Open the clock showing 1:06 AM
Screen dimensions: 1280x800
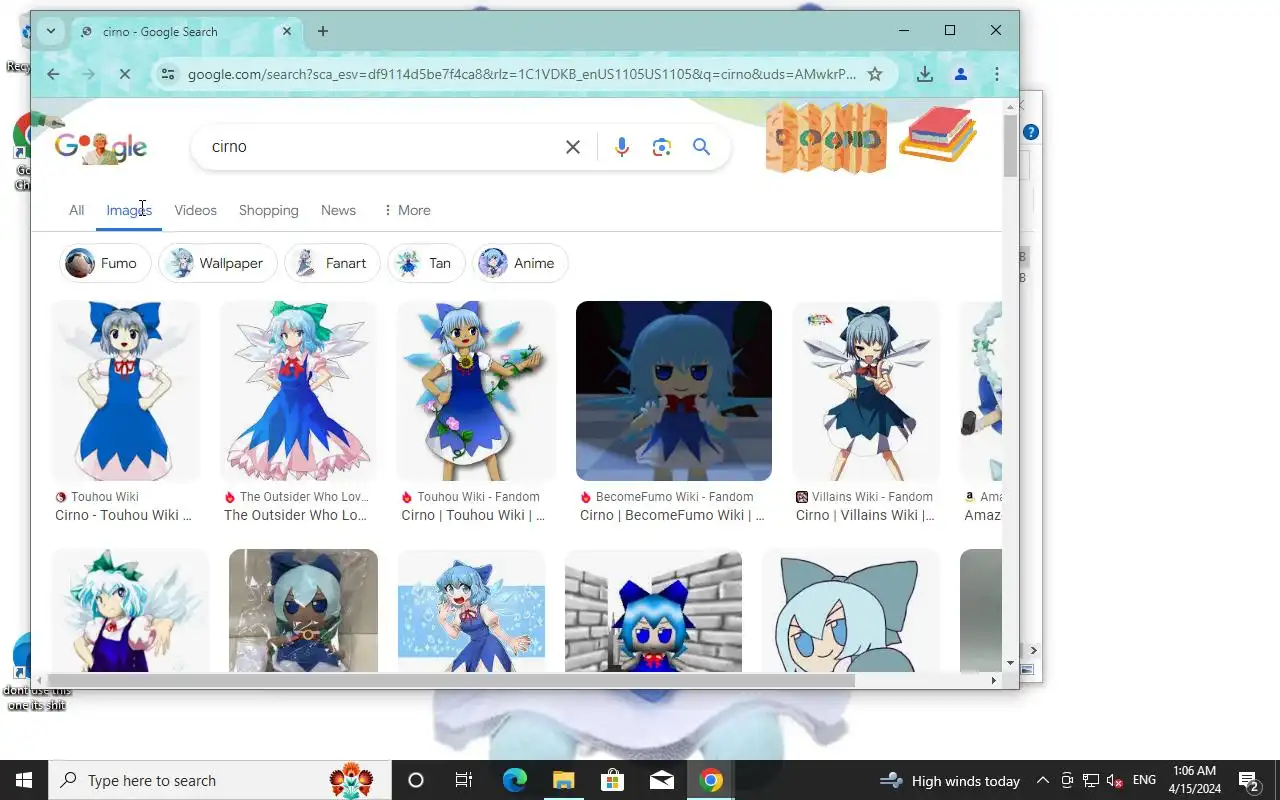tap(1195, 780)
